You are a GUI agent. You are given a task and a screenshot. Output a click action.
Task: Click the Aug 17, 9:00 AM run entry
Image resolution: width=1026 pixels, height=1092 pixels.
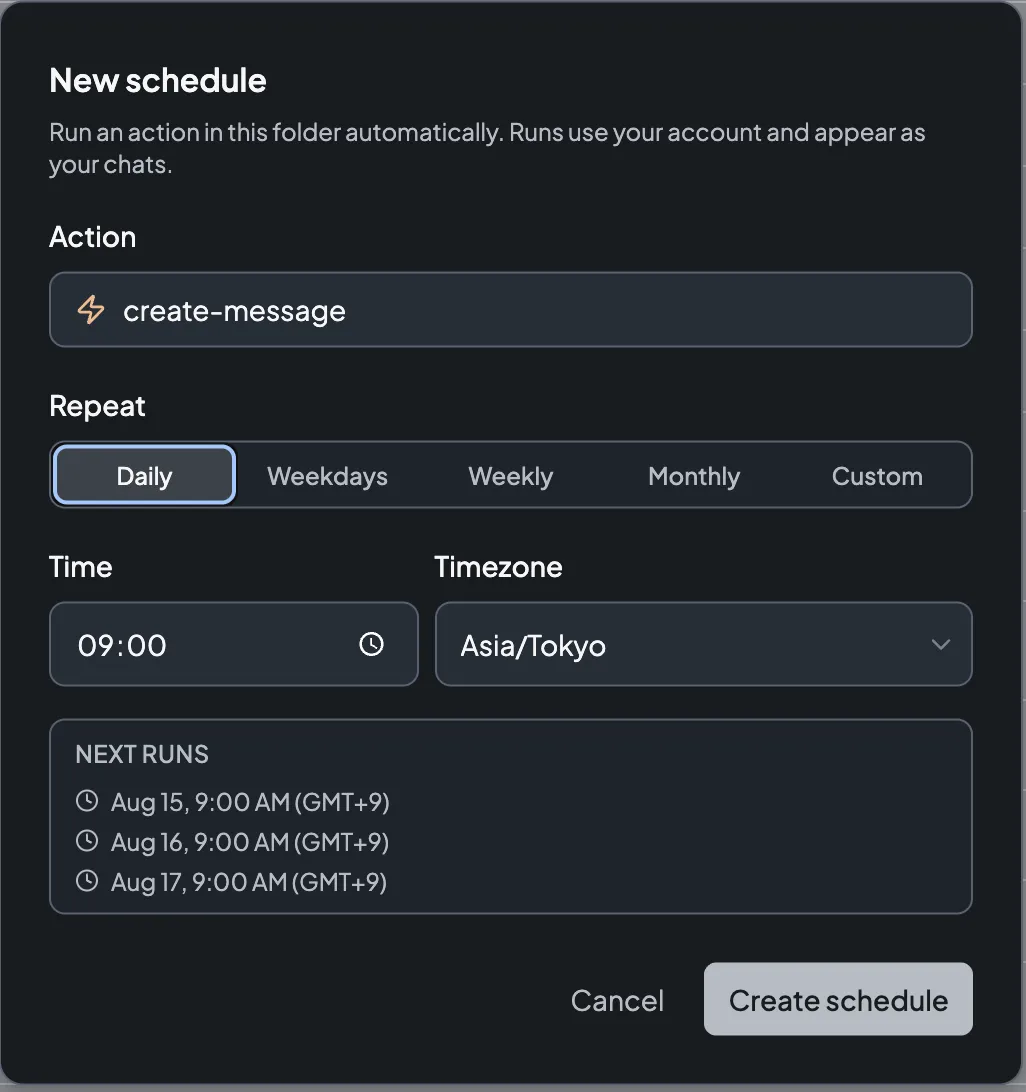coord(249,882)
